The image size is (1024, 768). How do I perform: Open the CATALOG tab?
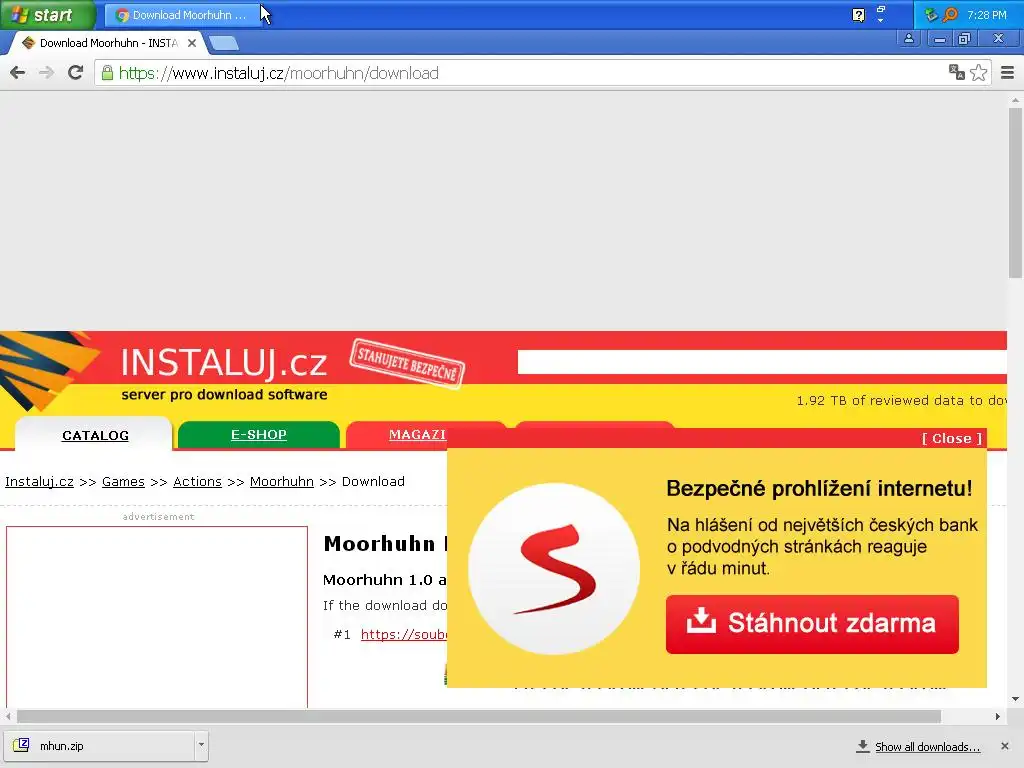pos(95,436)
